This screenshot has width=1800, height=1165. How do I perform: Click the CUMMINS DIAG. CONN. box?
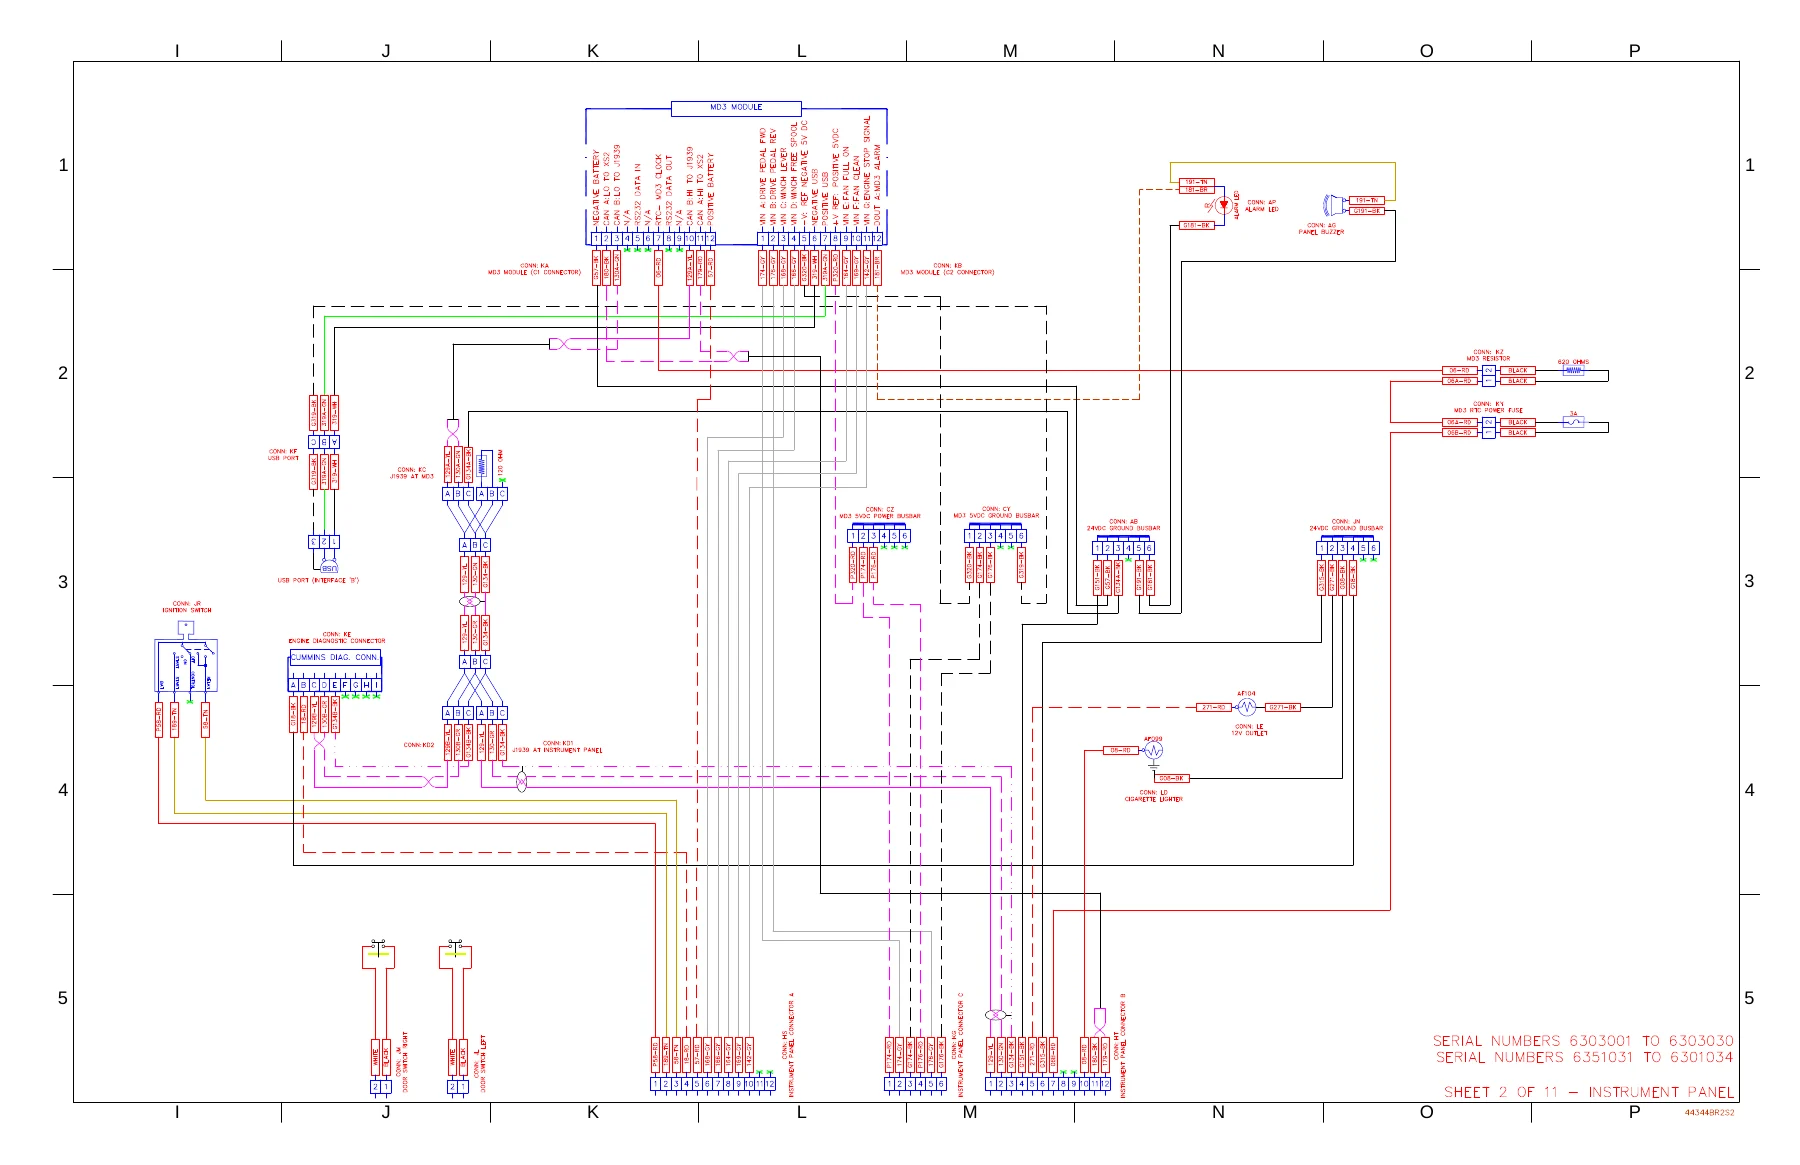coord(335,657)
